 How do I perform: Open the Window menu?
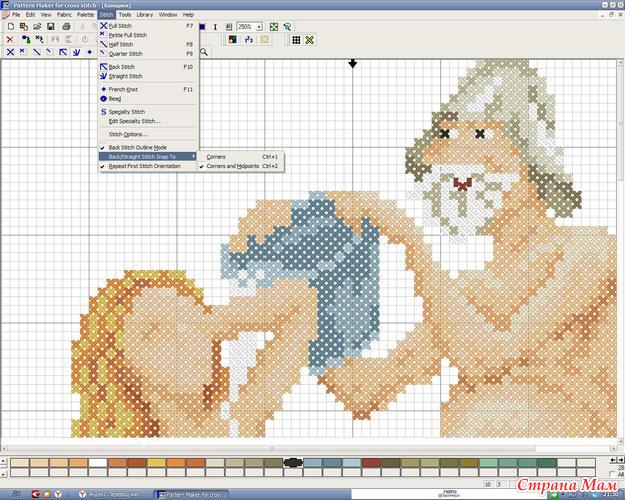tap(168, 15)
